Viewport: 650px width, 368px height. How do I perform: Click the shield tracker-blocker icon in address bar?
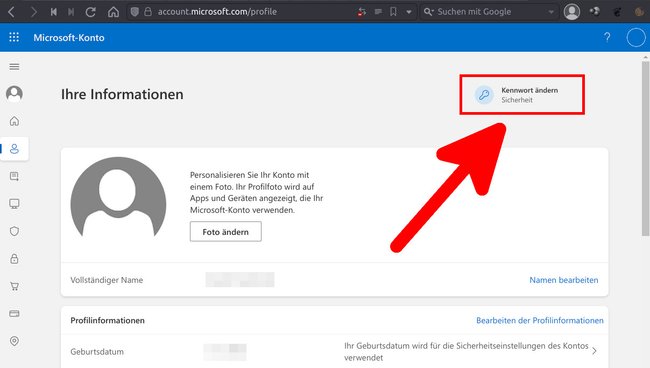point(135,12)
